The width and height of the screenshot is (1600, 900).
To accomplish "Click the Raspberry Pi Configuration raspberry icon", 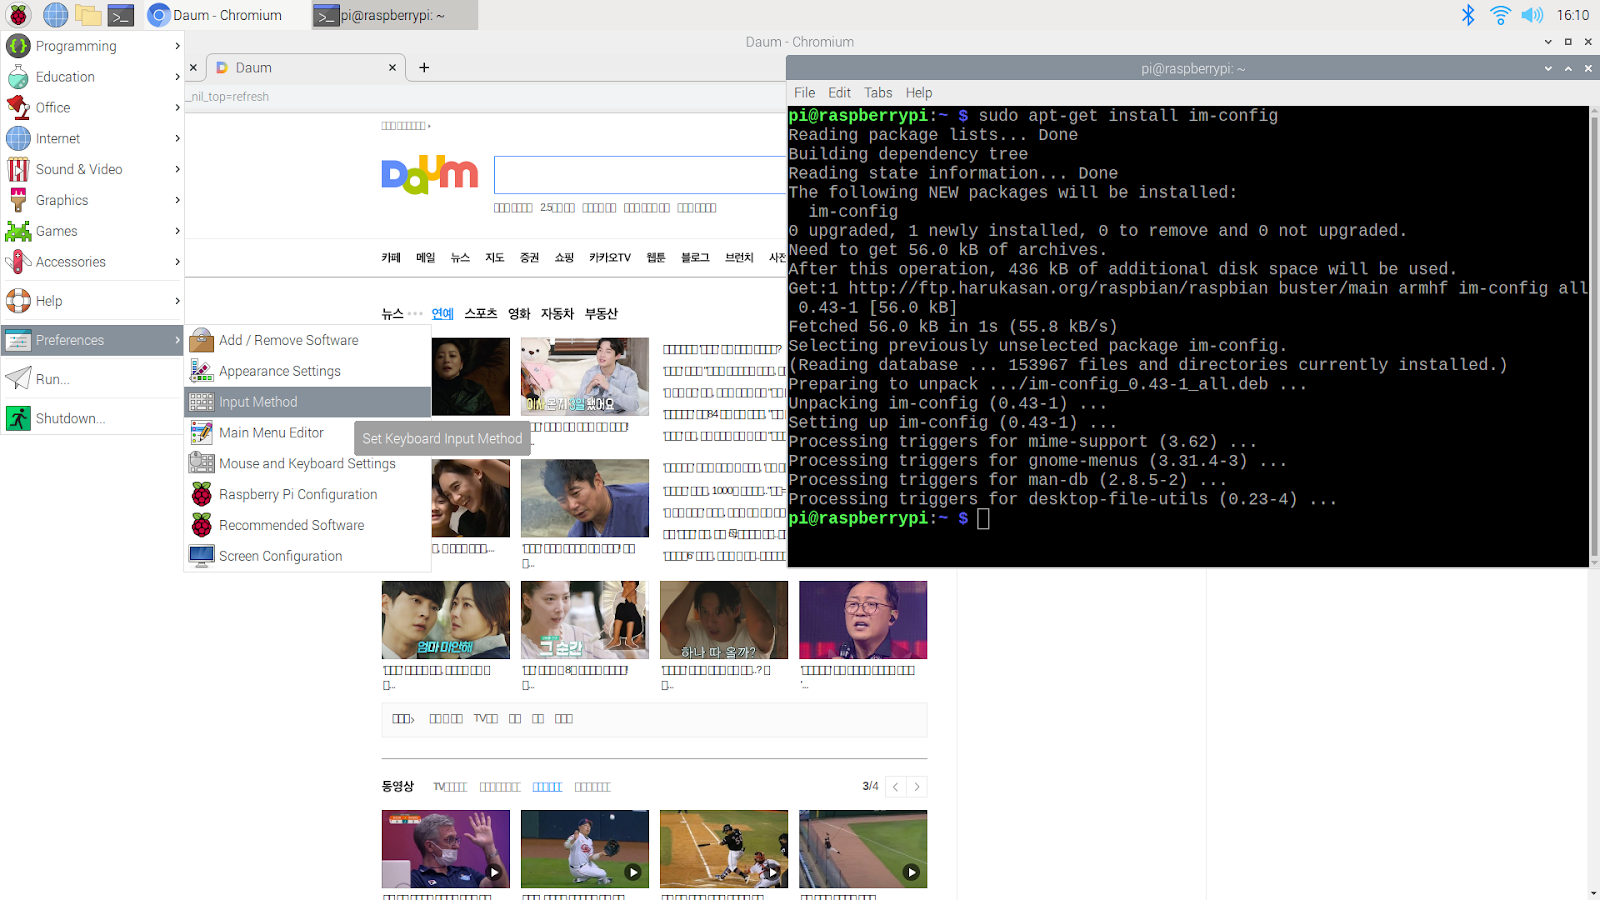I will click(202, 494).
